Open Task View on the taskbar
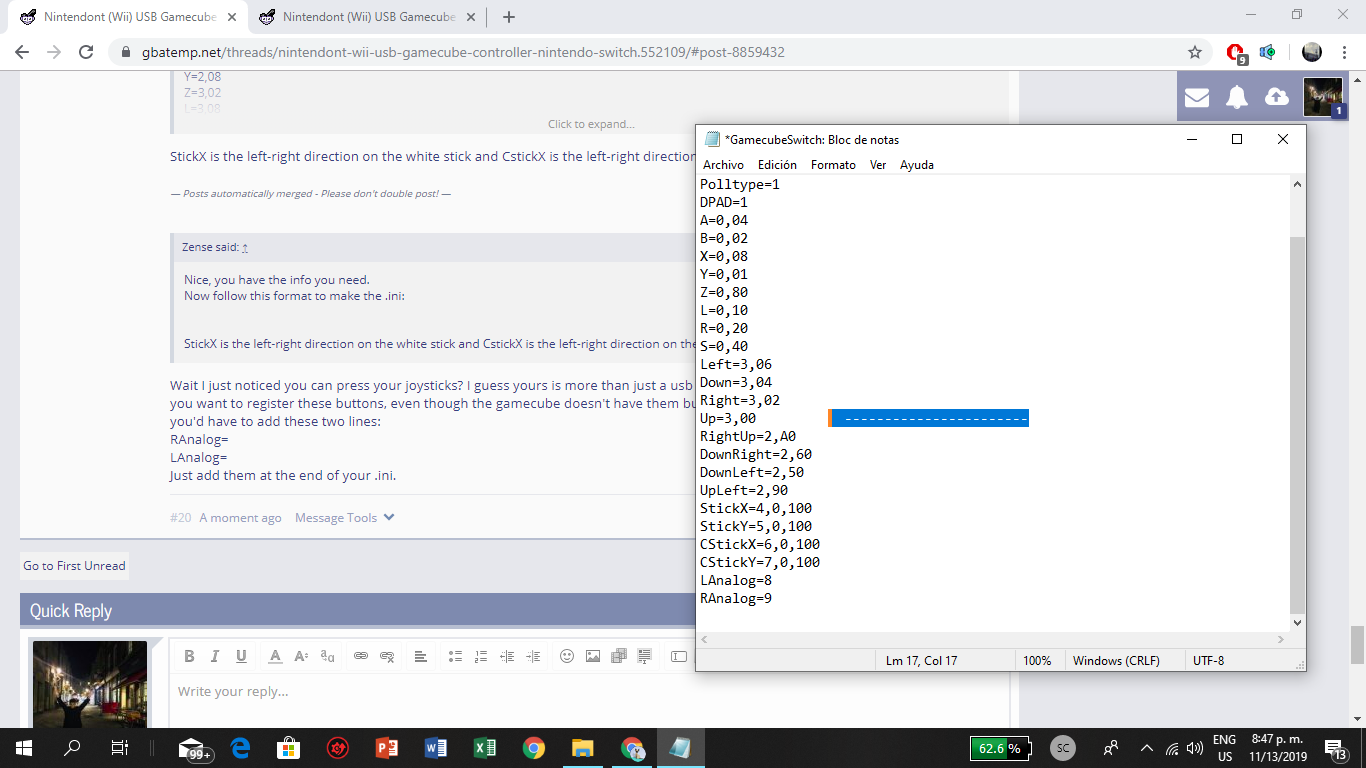Viewport: 1366px width, 768px height. 119,748
